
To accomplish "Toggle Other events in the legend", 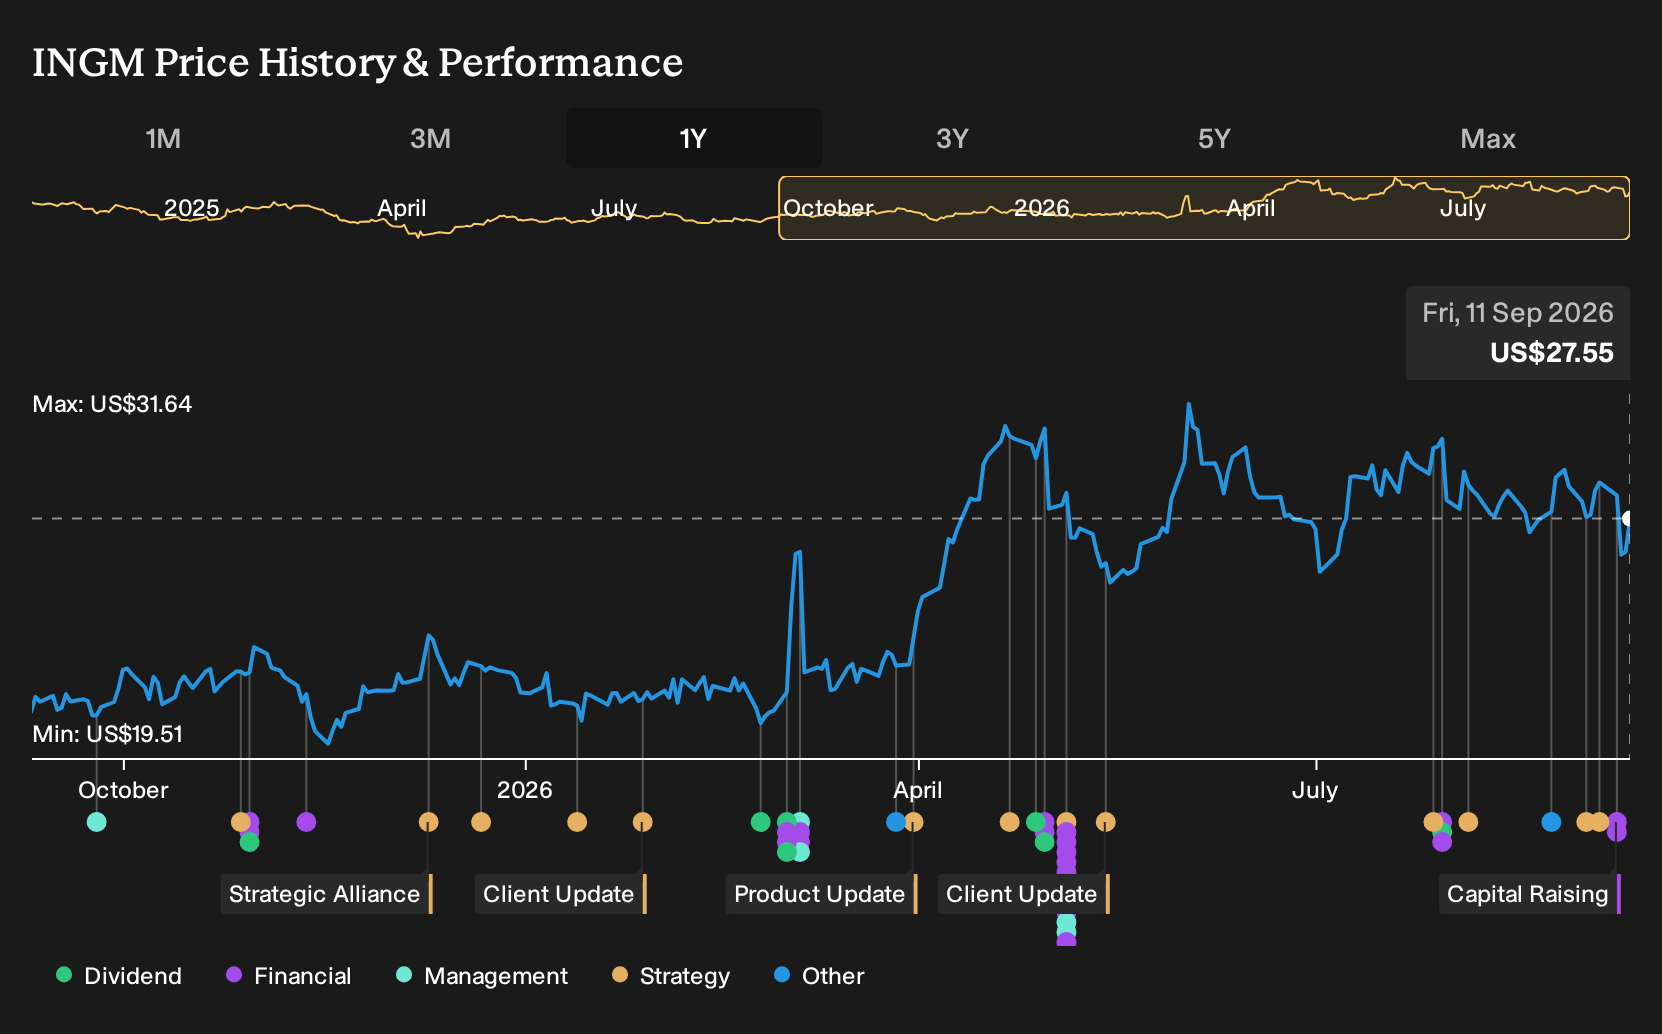I will click(819, 976).
